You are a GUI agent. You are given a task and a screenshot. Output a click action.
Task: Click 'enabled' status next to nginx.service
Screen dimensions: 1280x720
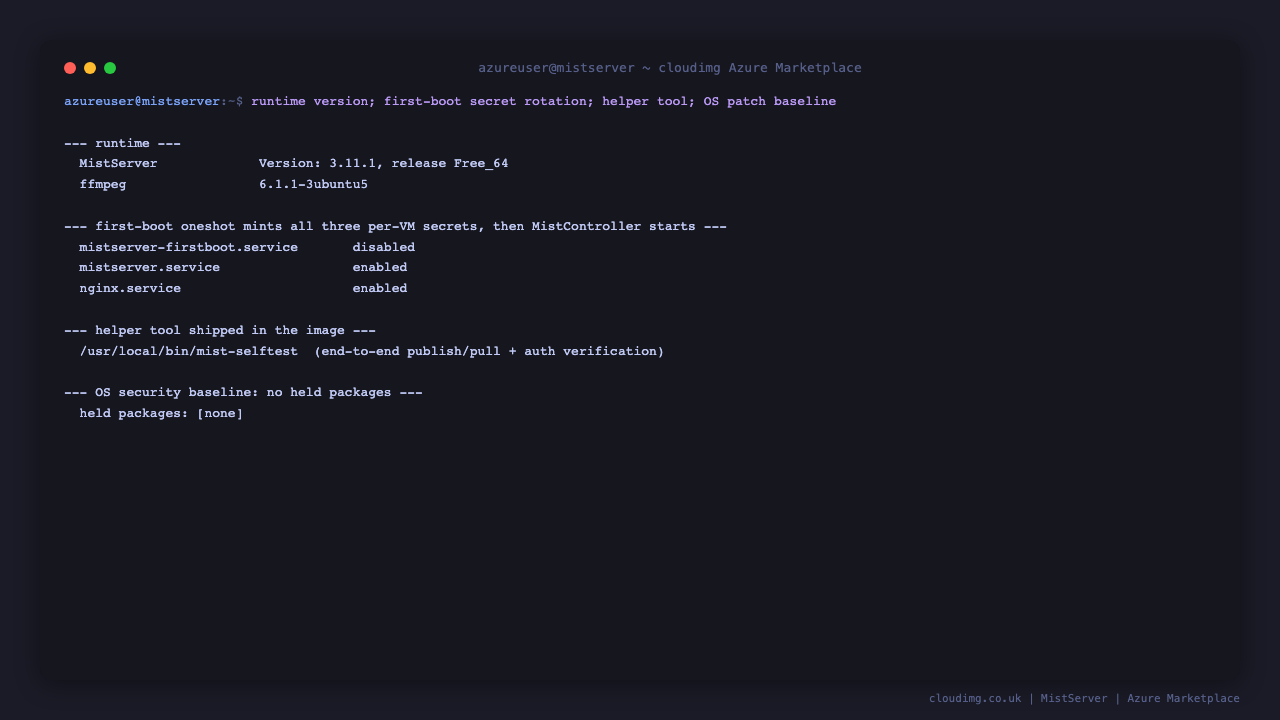pyautogui.click(x=379, y=288)
